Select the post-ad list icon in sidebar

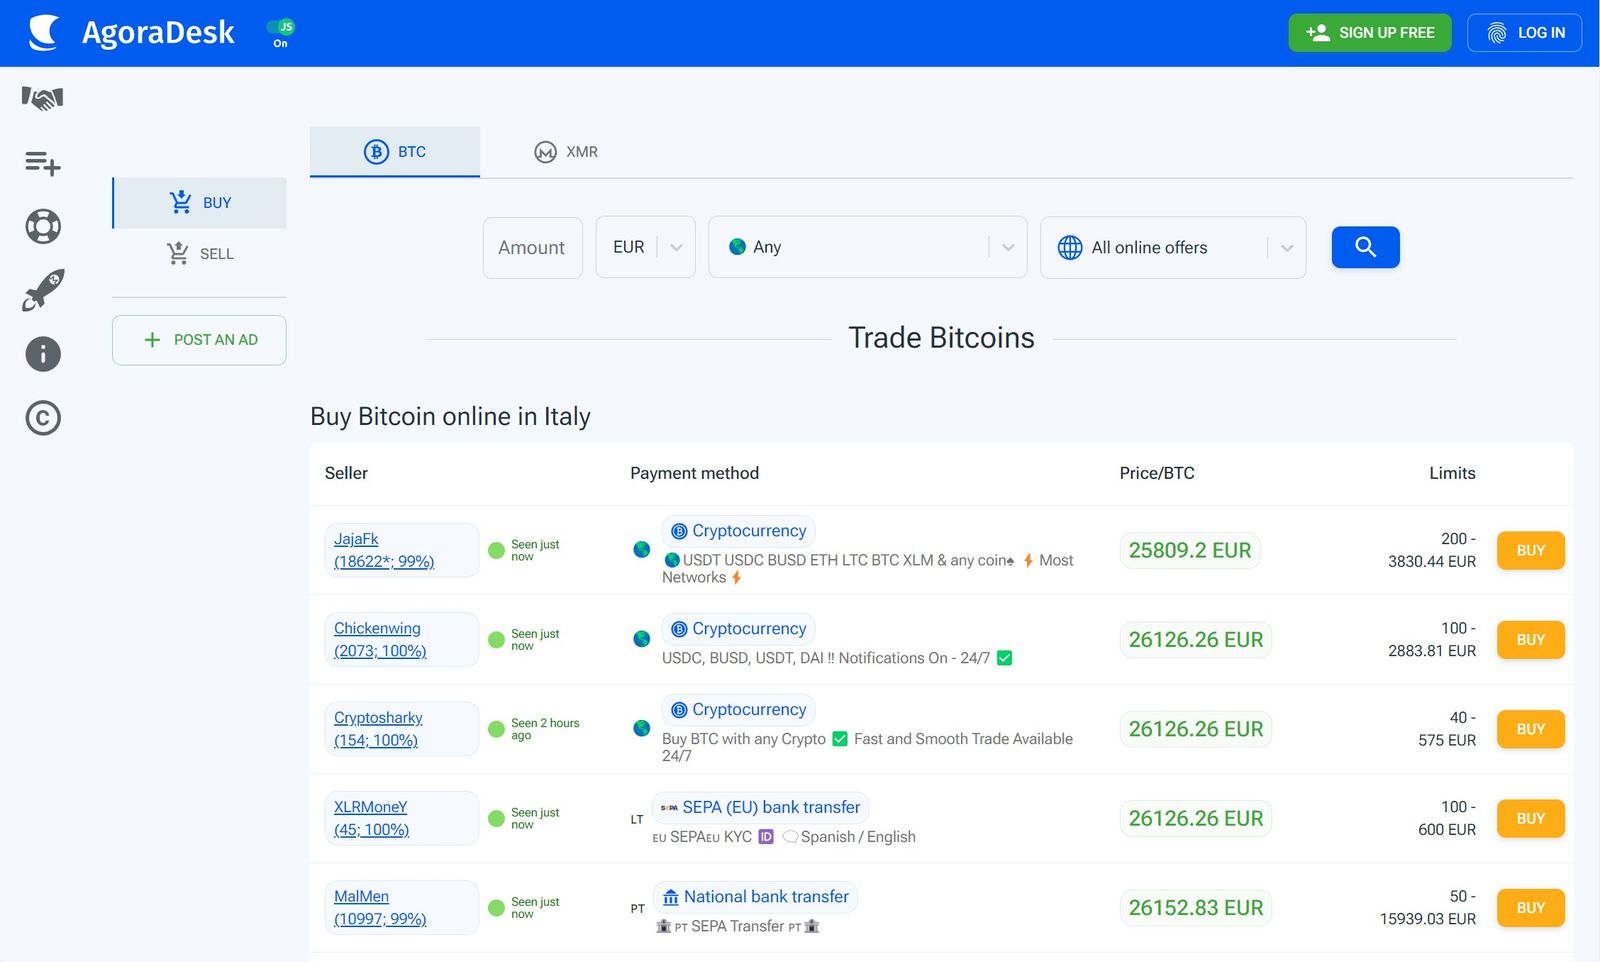pyautogui.click(x=41, y=162)
